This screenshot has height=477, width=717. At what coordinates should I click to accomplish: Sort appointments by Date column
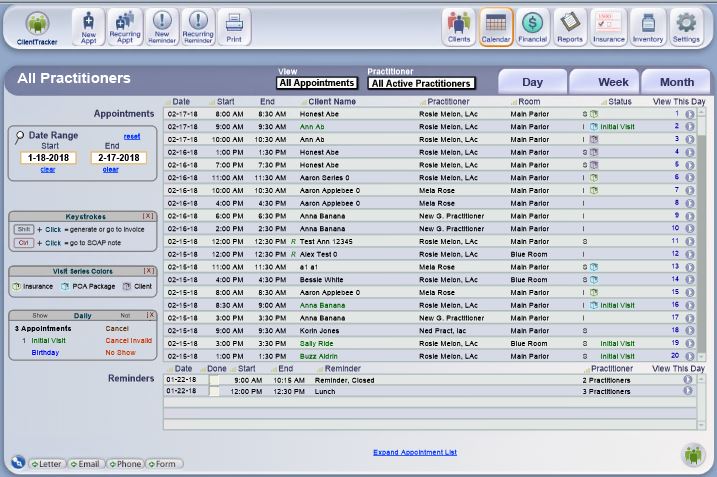pos(181,102)
